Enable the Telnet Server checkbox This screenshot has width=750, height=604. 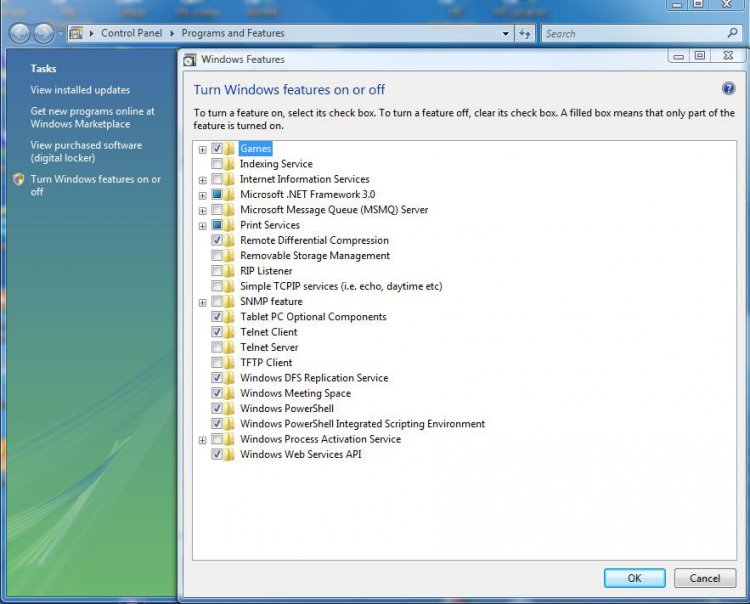pos(217,347)
